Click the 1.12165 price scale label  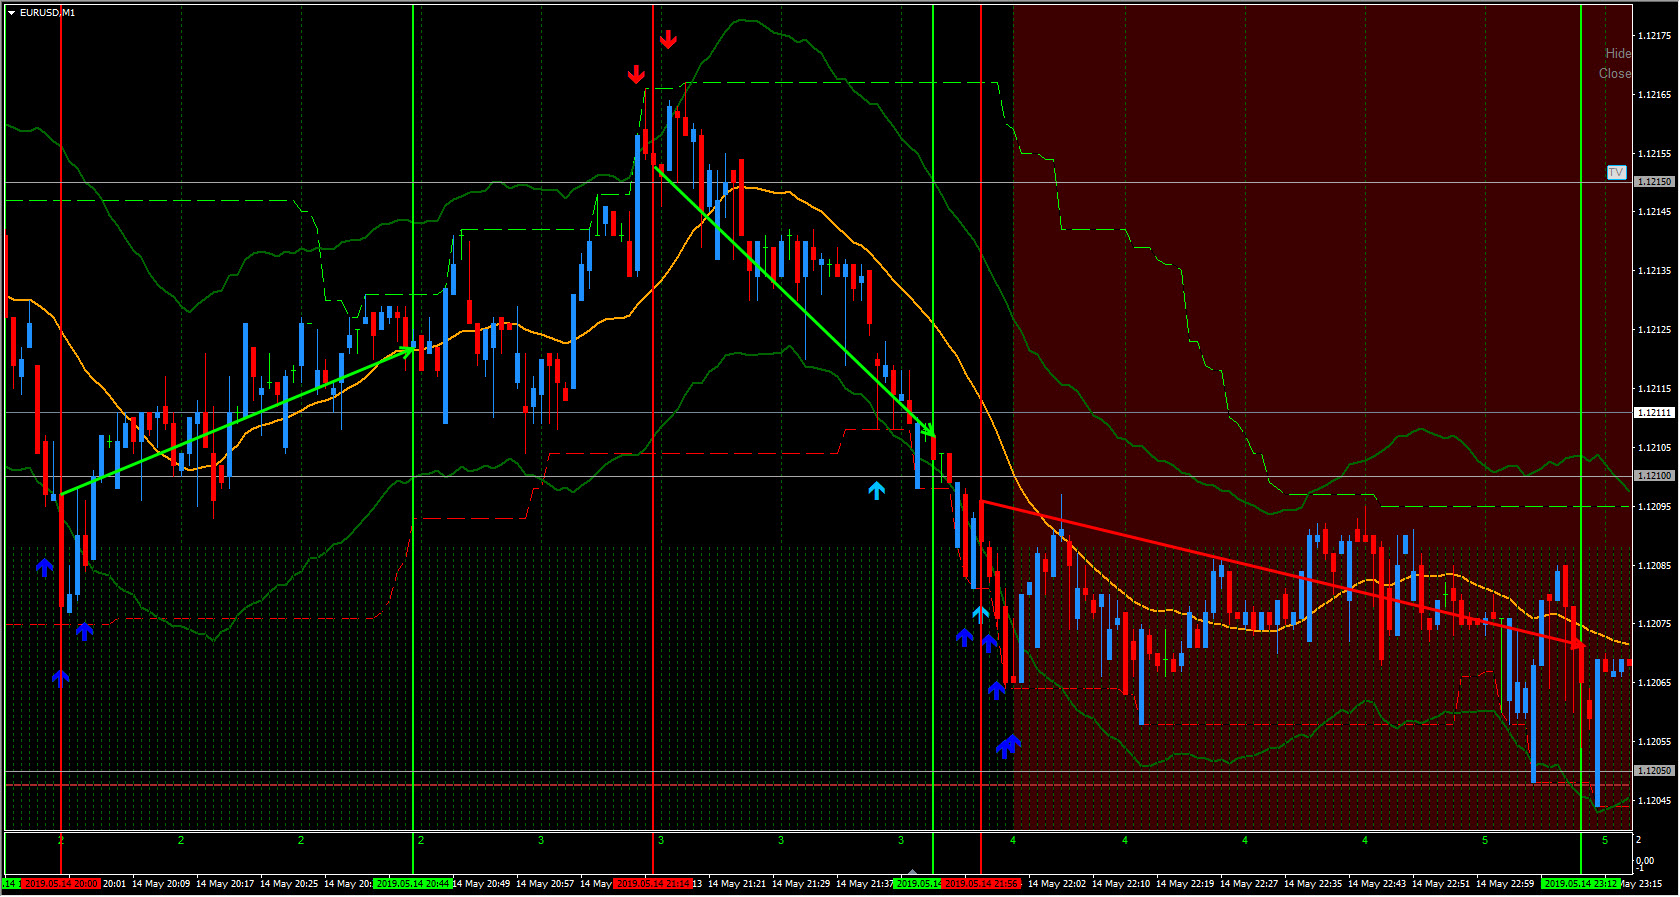(1655, 95)
